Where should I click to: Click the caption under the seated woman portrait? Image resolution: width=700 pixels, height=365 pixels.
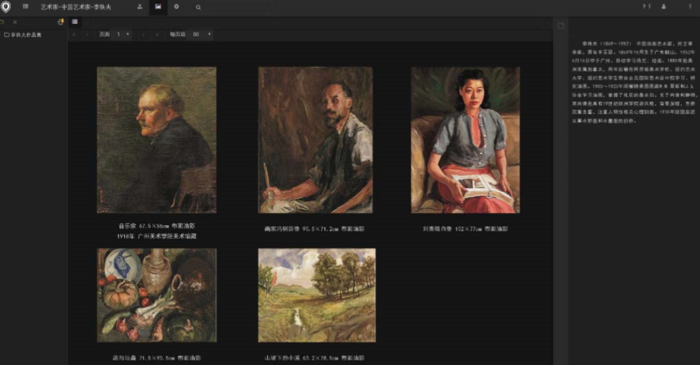click(465, 229)
